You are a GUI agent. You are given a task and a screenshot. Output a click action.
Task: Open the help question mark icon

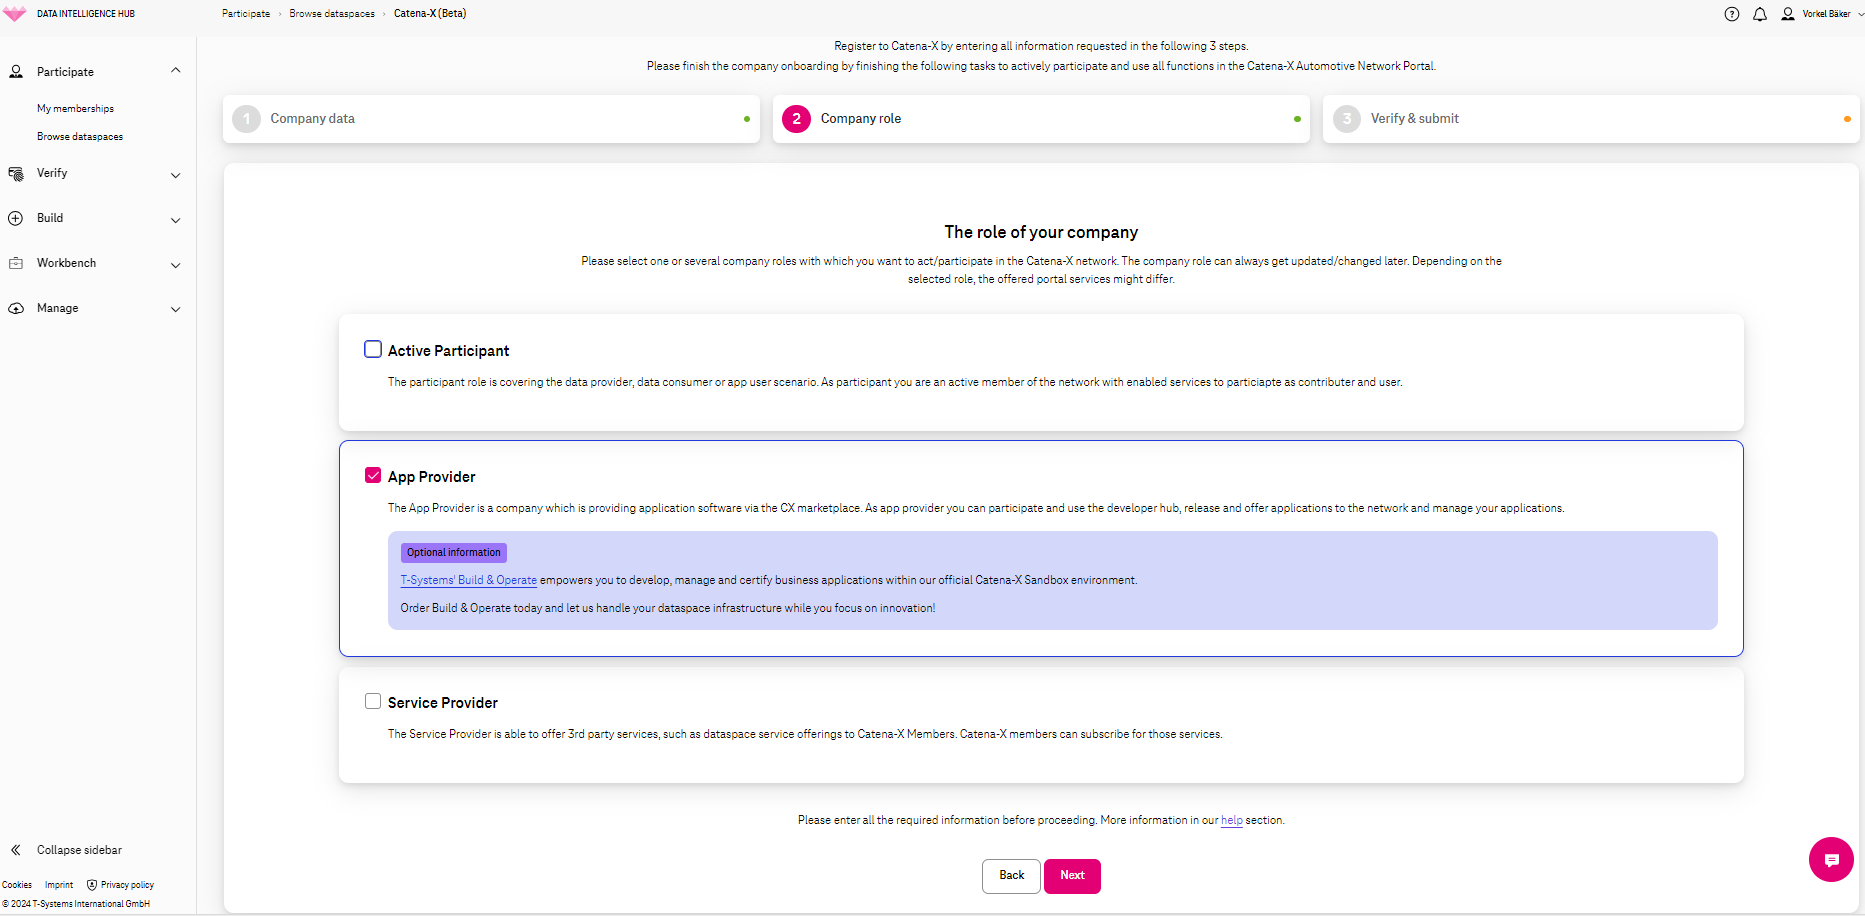[x=1732, y=14]
